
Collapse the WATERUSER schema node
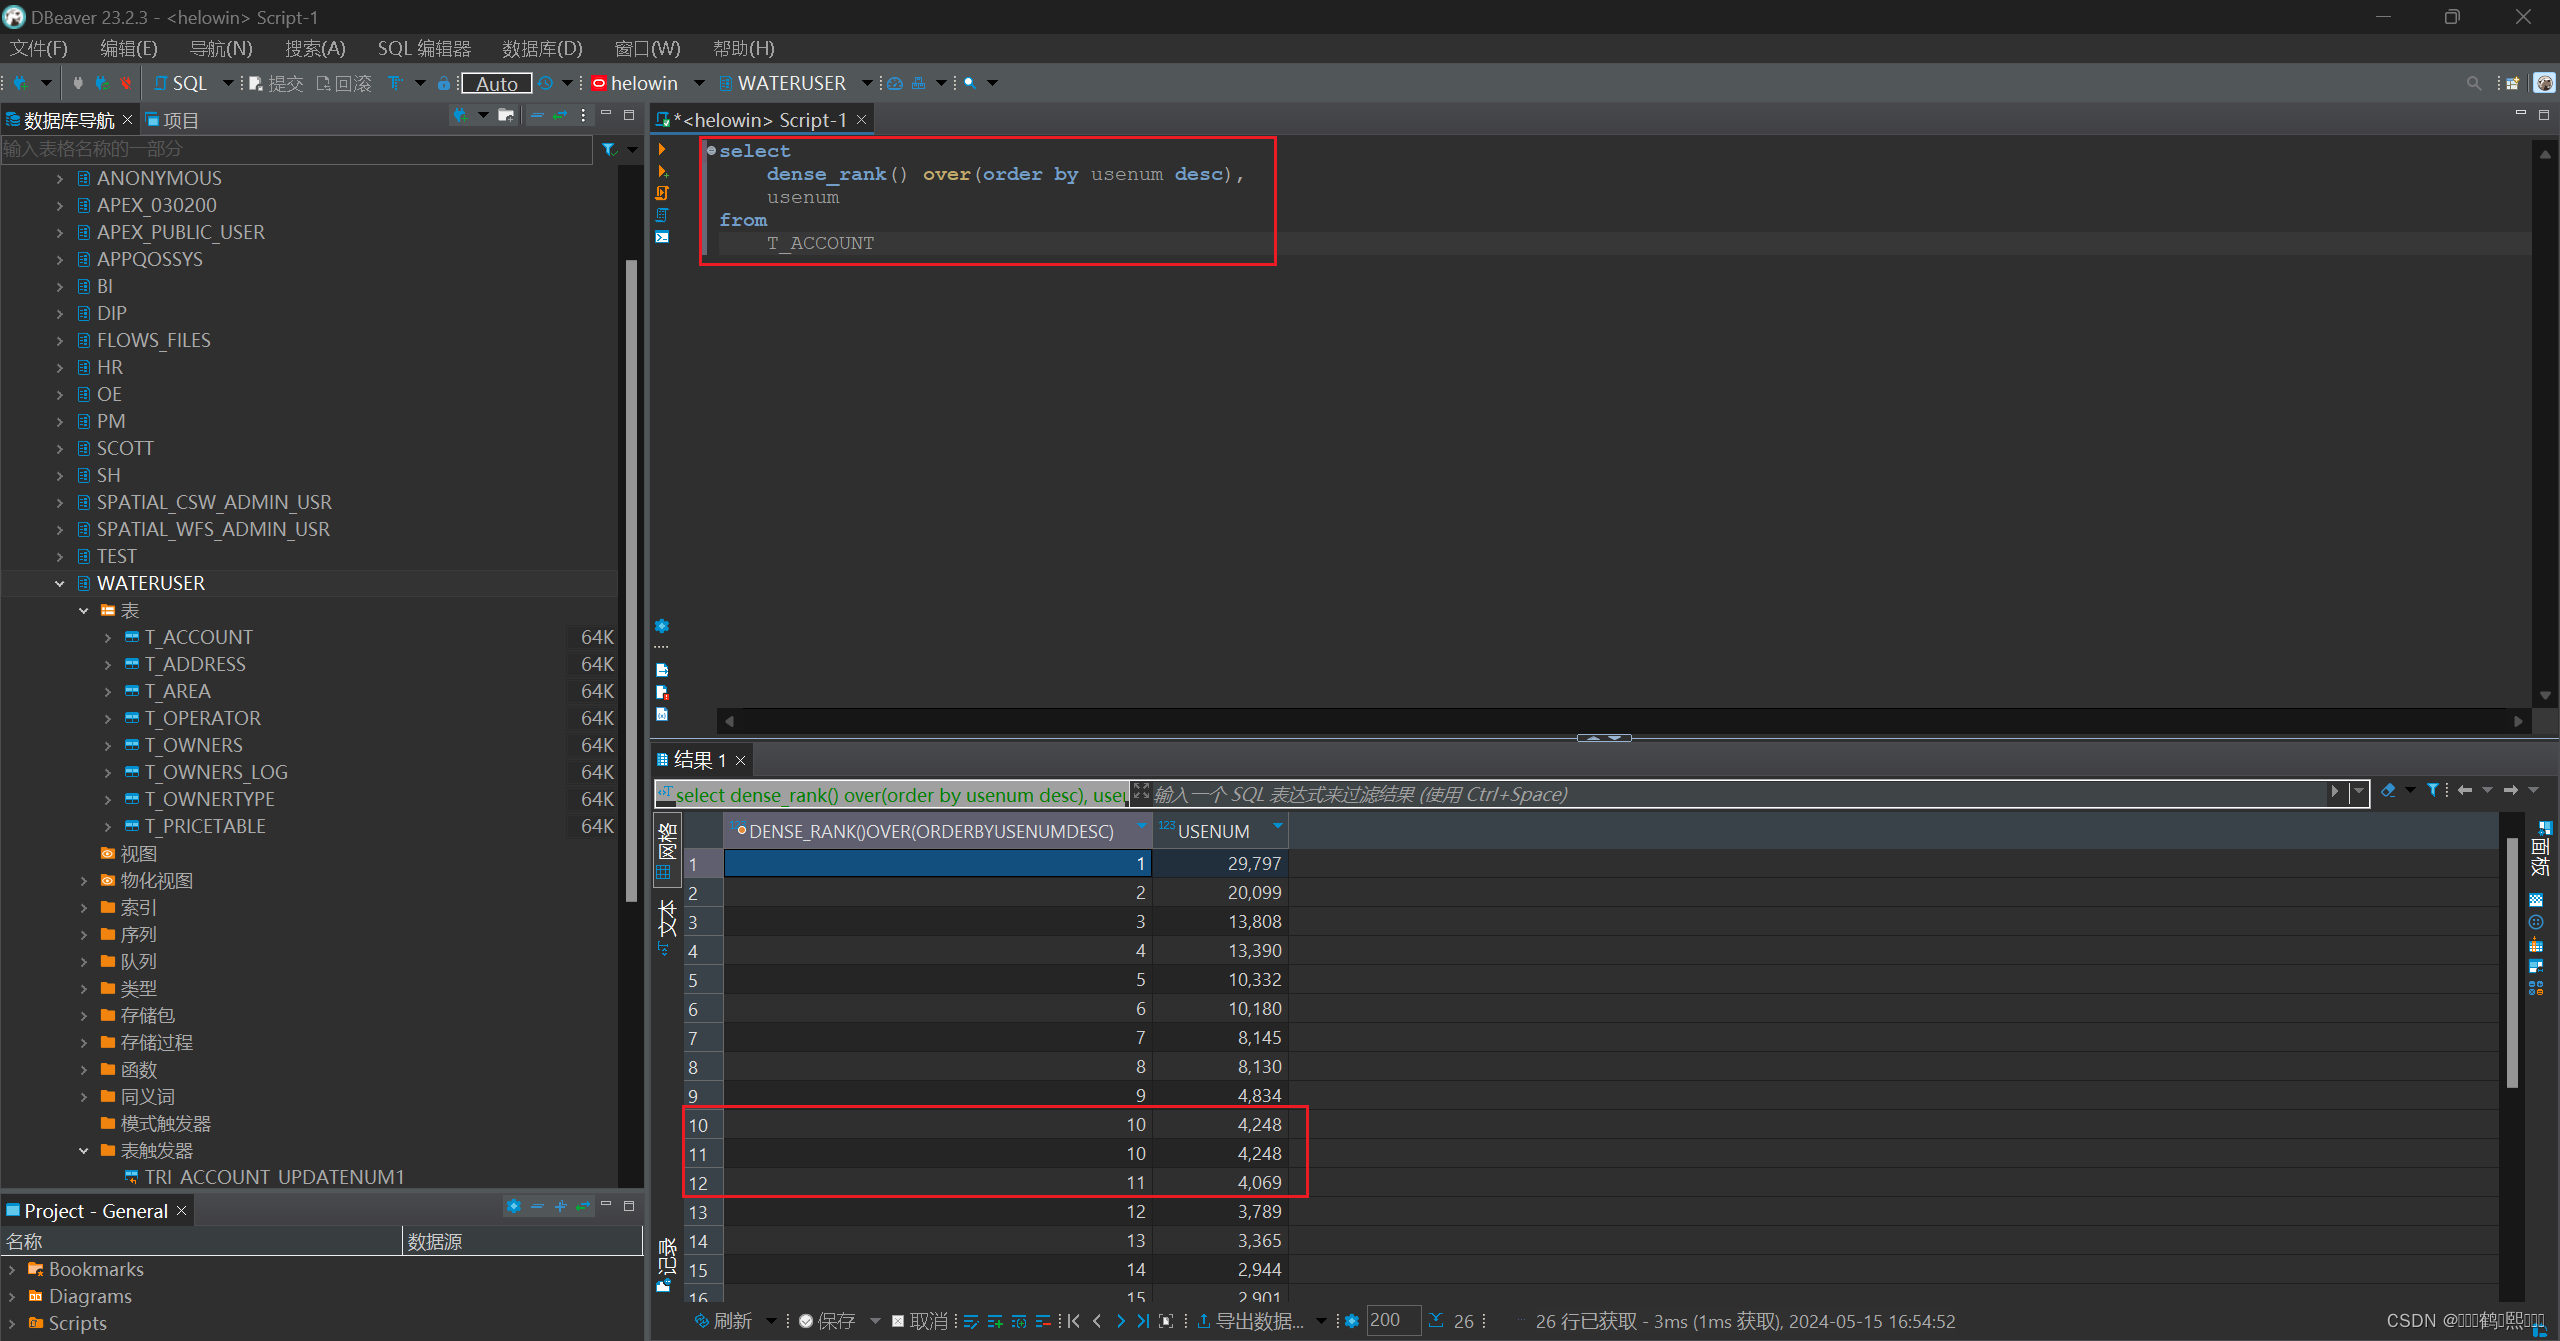pos(60,583)
